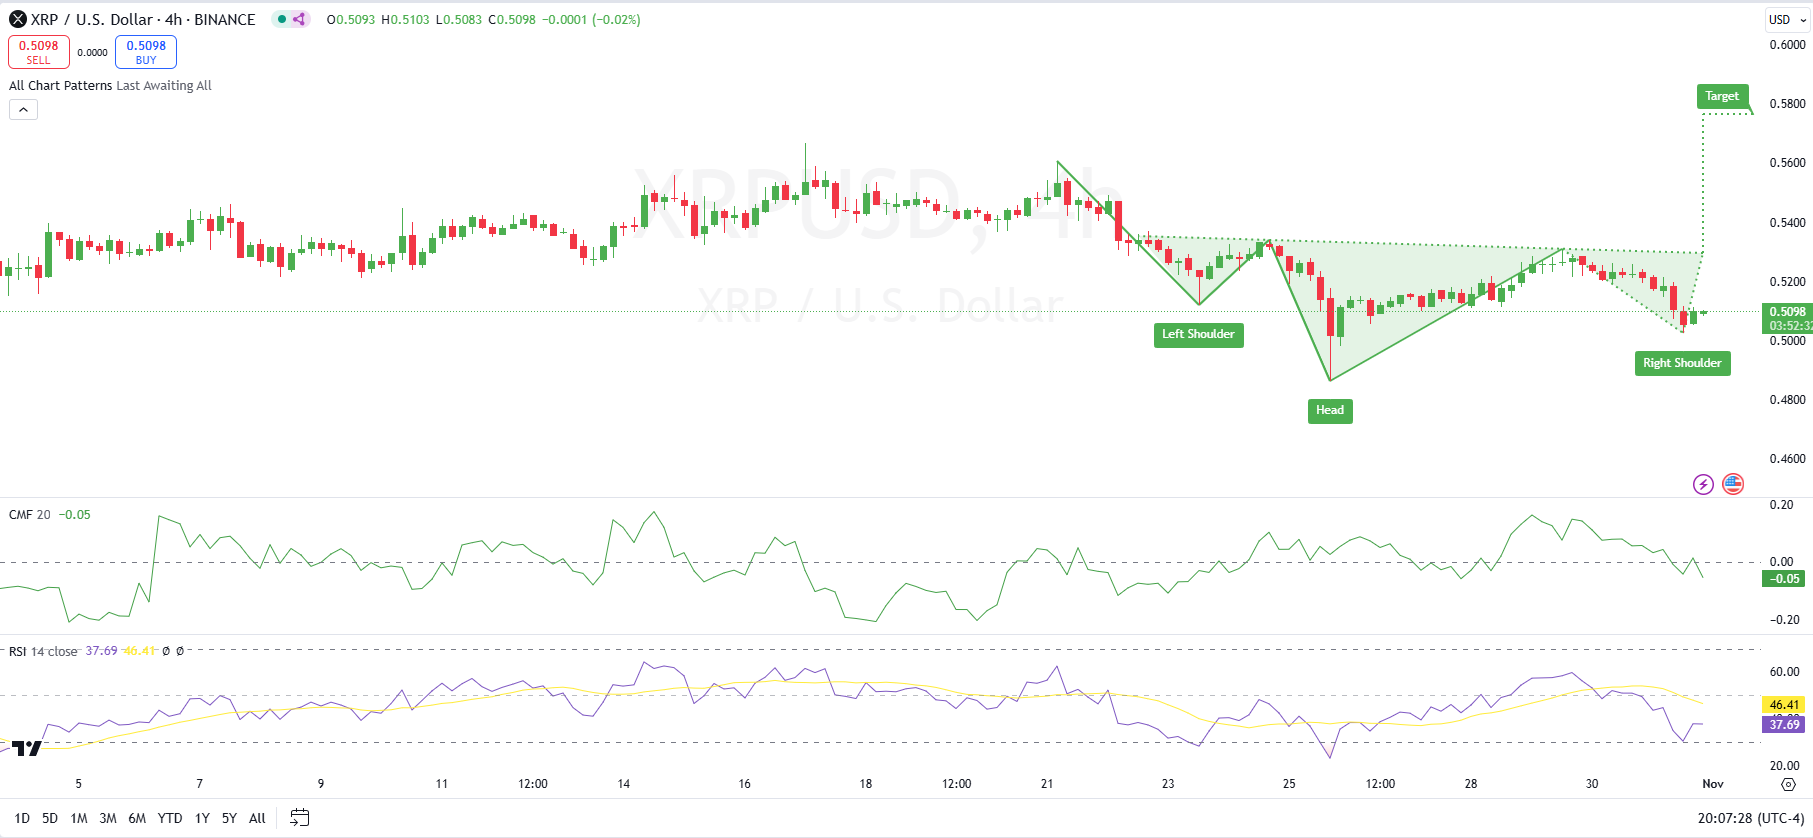
Task: Select the YTD time range
Action: point(170,818)
